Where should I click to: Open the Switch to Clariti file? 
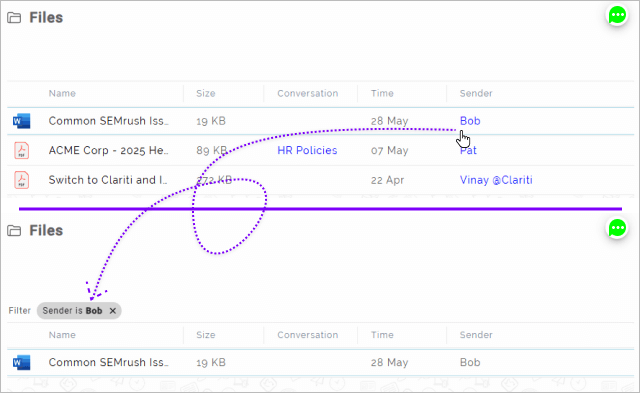[108, 180]
